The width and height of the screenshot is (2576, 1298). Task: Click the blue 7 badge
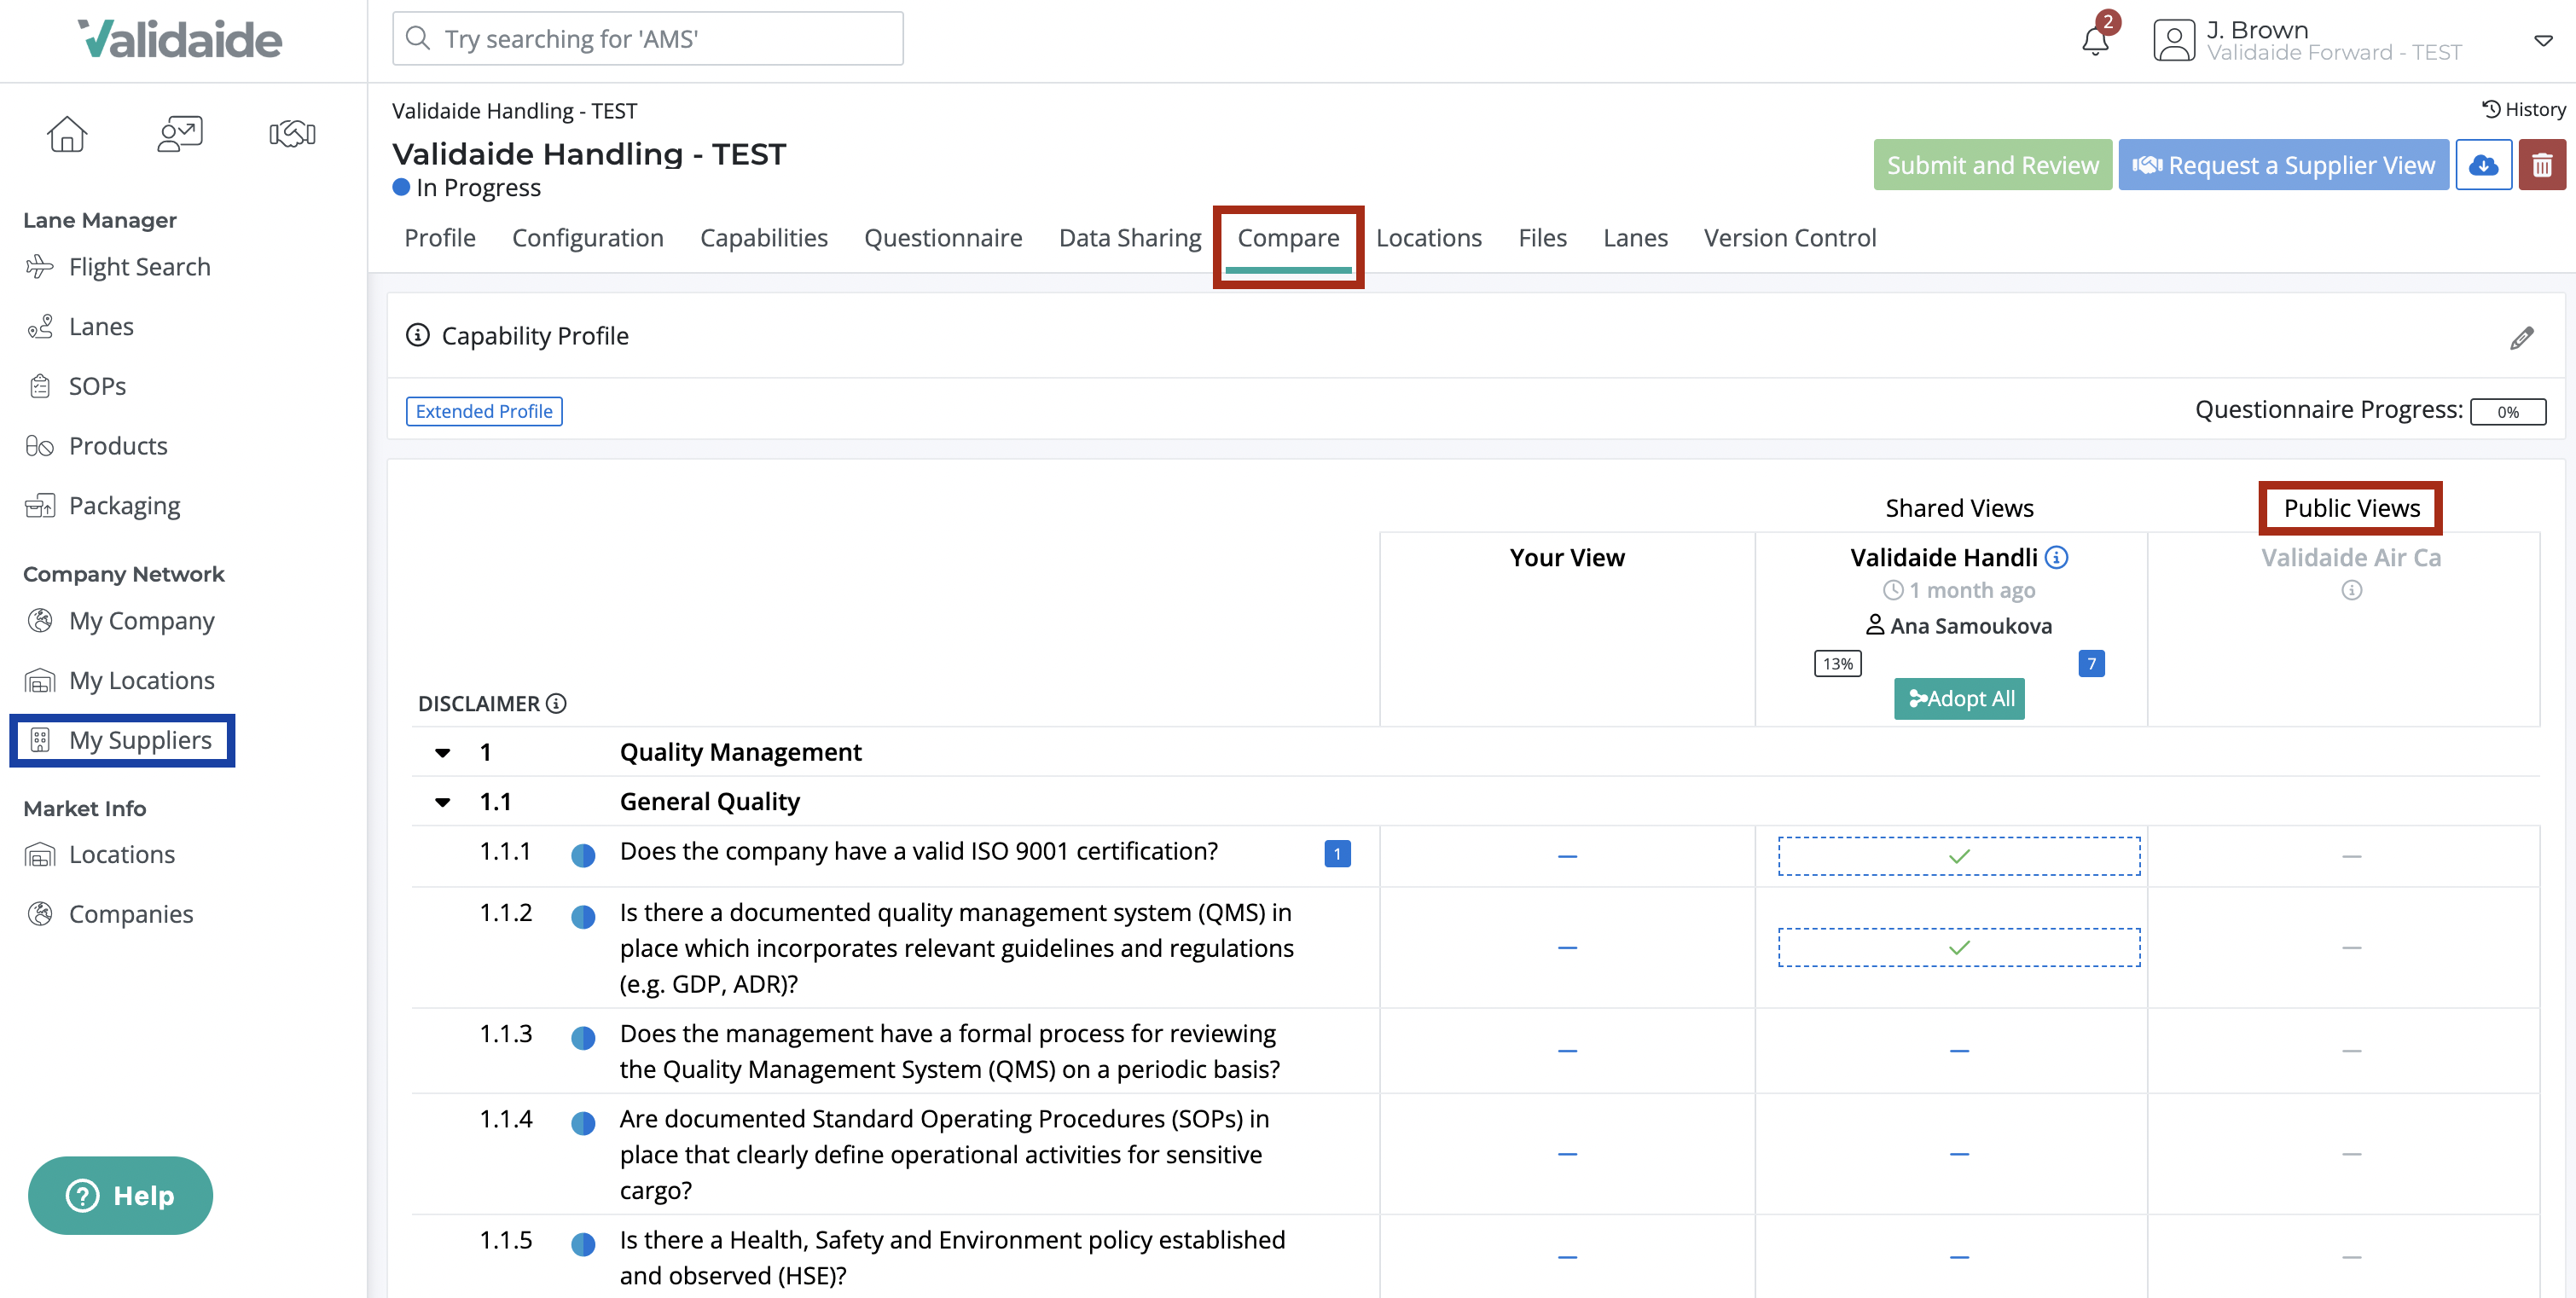[2091, 663]
